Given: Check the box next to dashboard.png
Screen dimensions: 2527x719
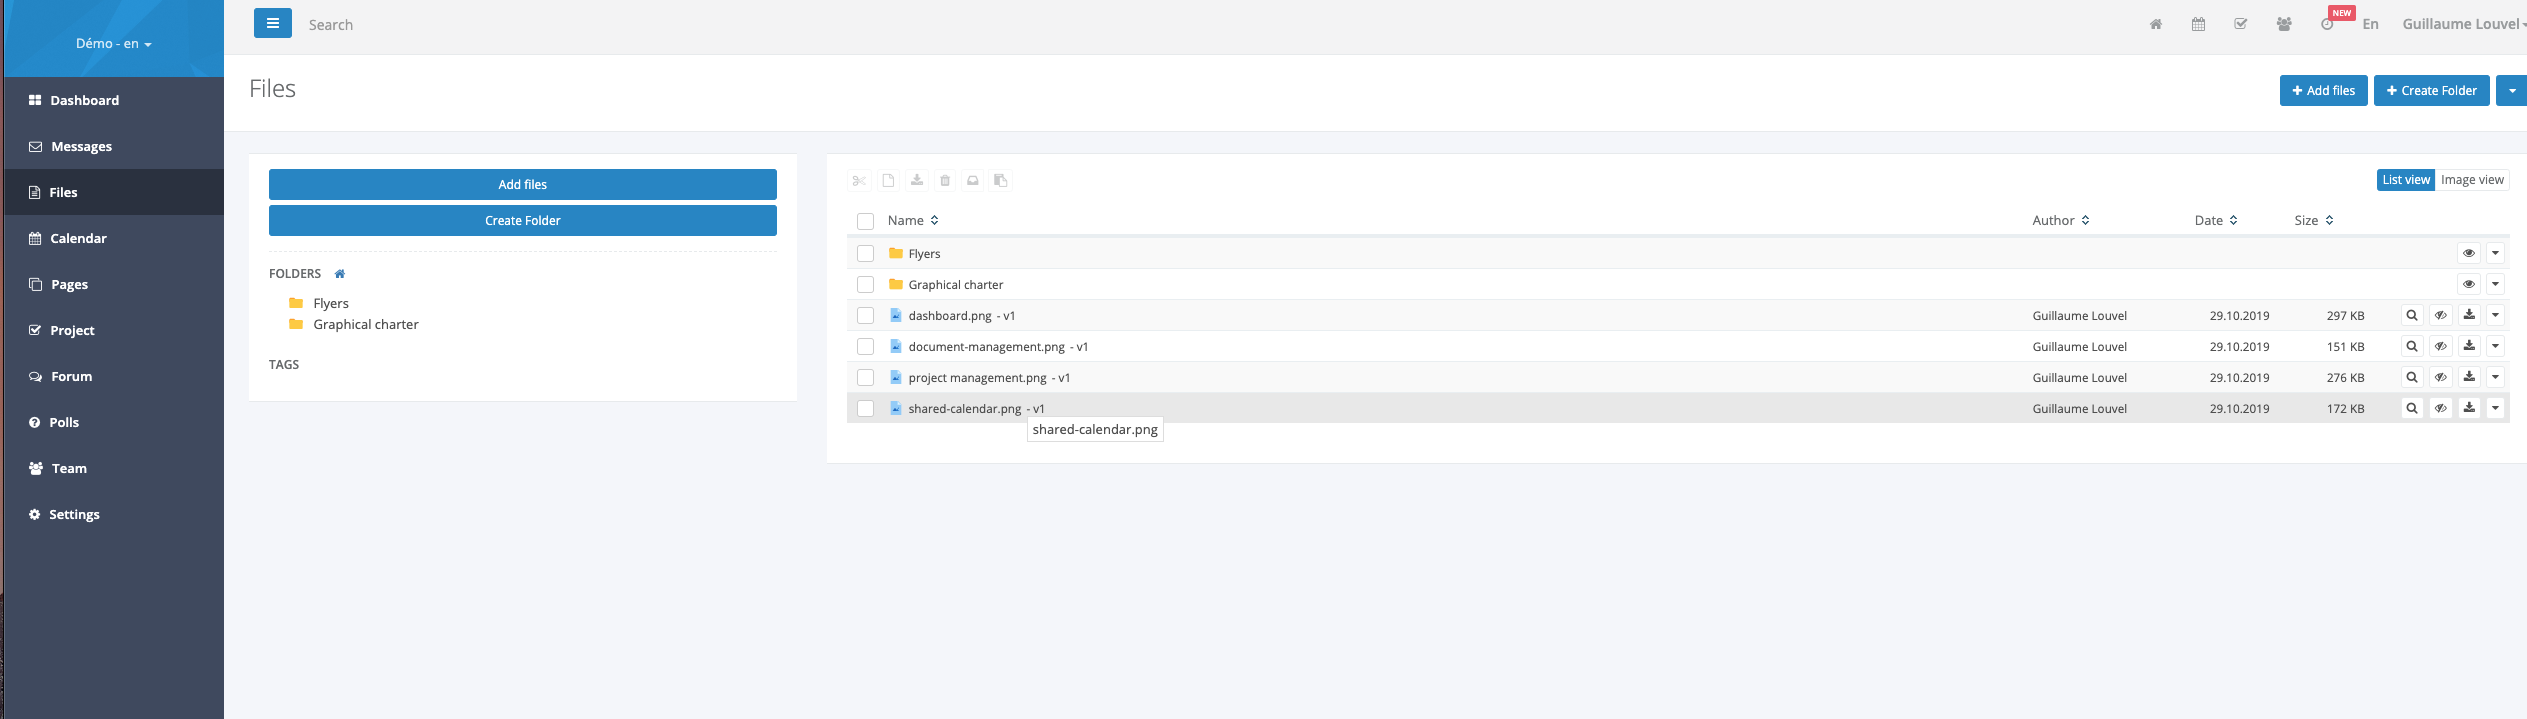Looking at the screenshot, I should pos(866,316).
